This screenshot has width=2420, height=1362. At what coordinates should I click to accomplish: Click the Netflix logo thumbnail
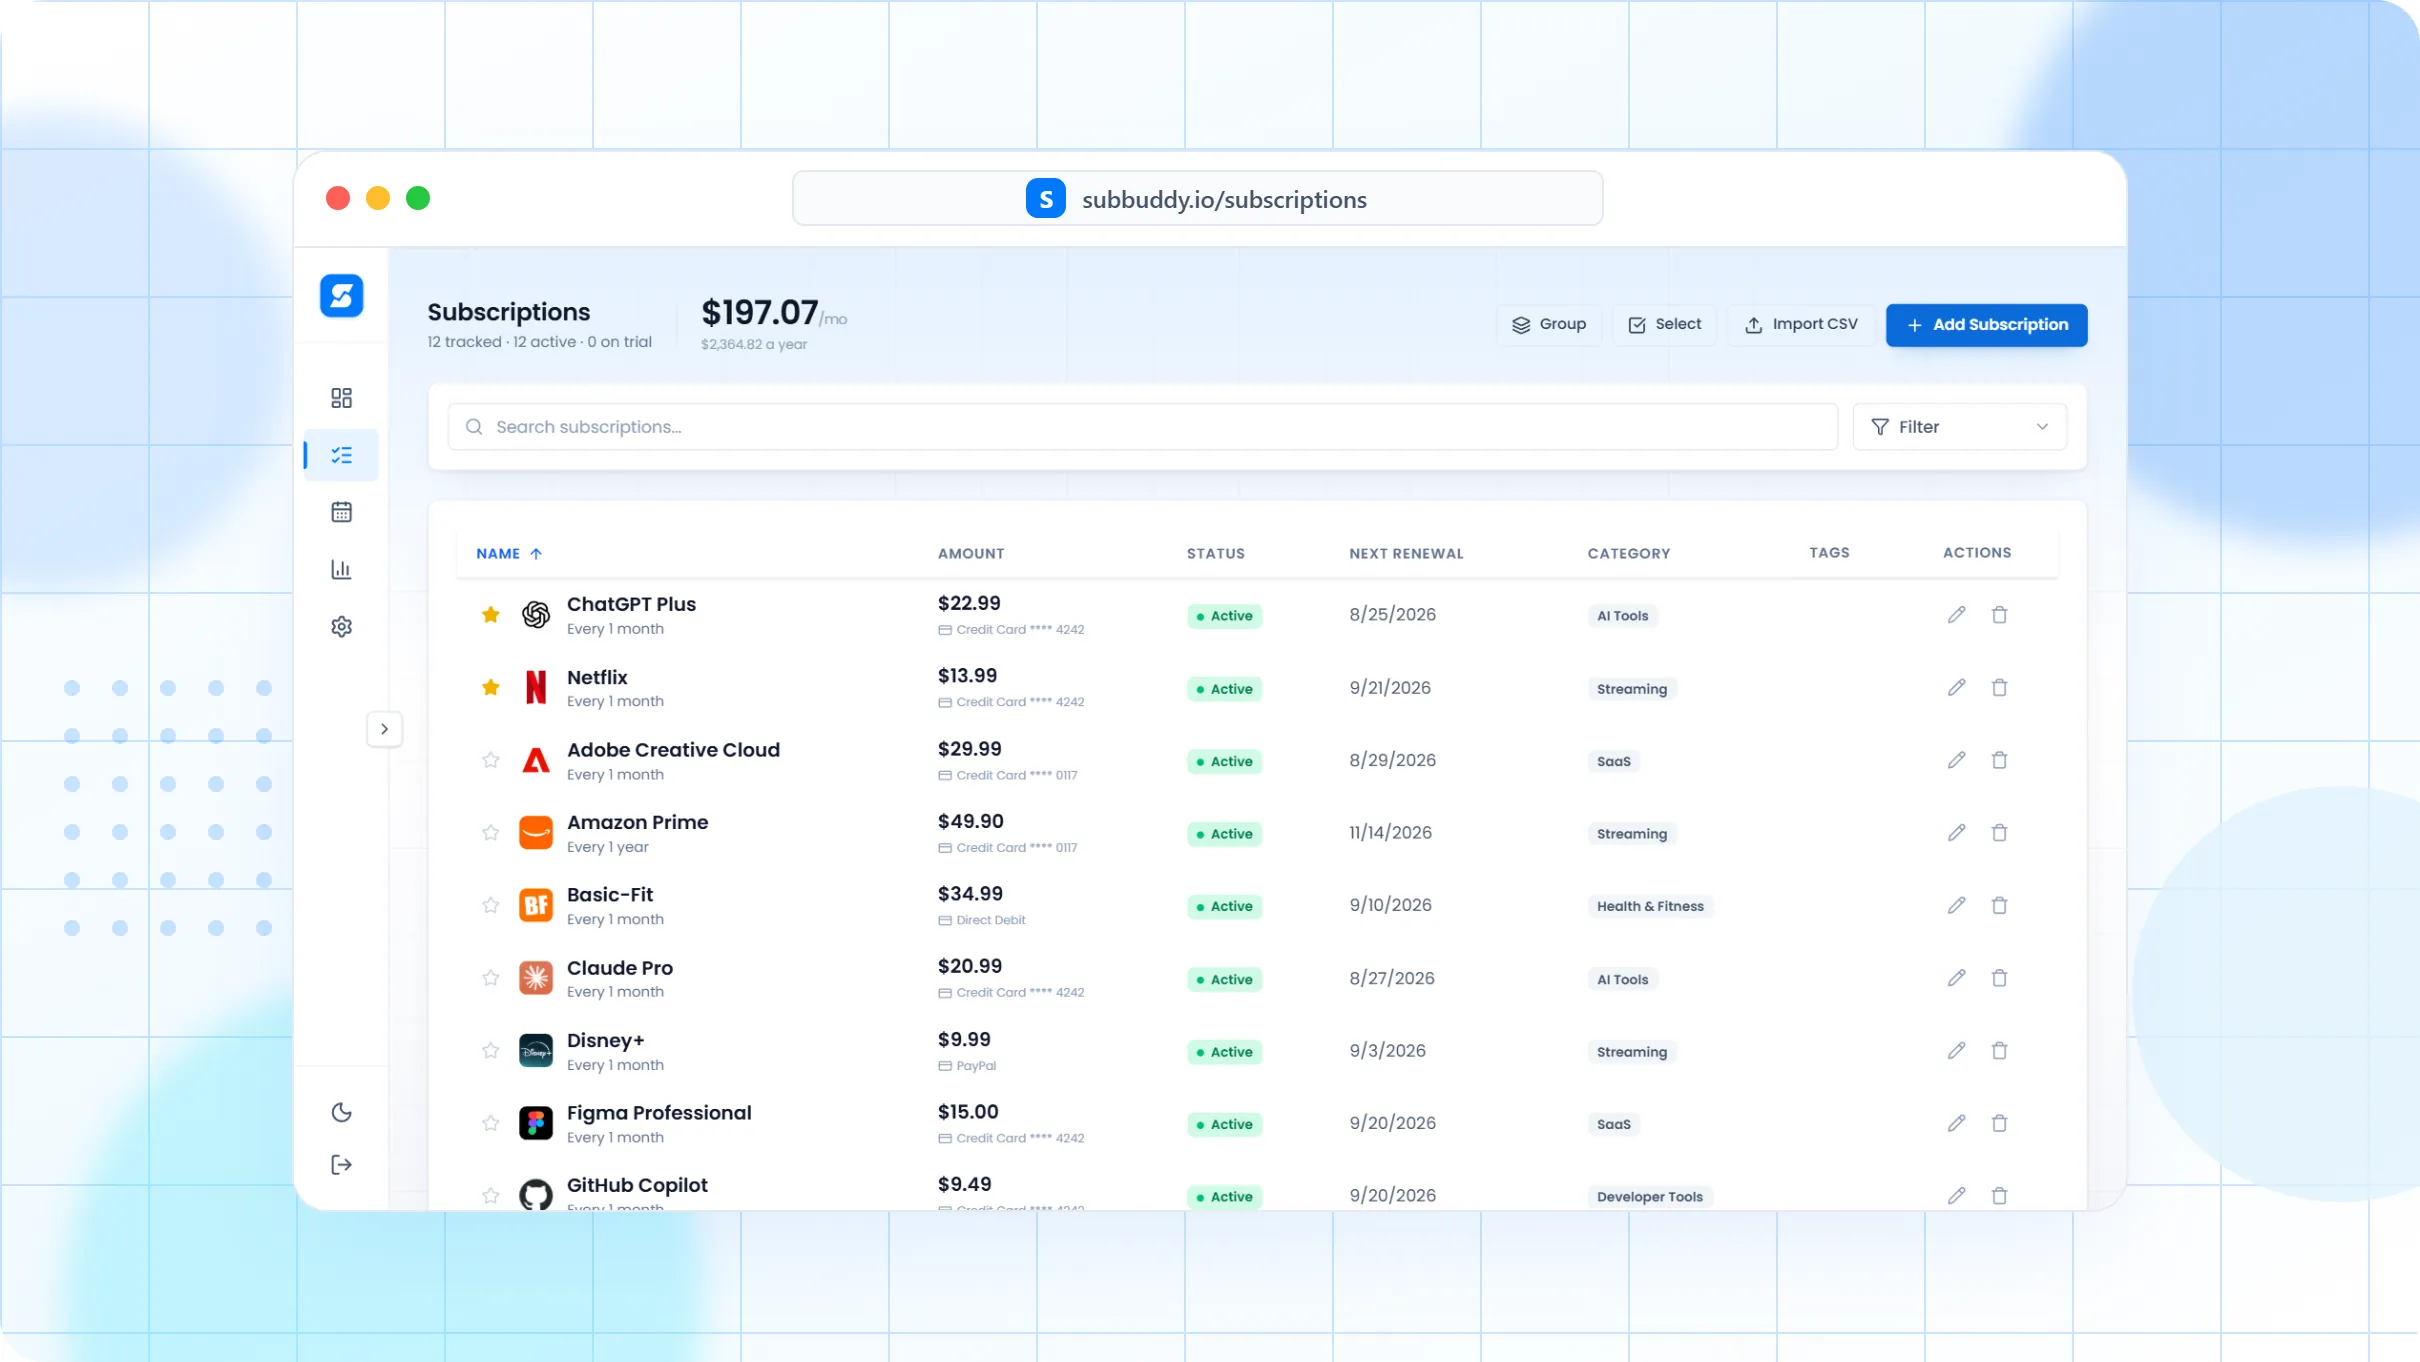[536, 688]
